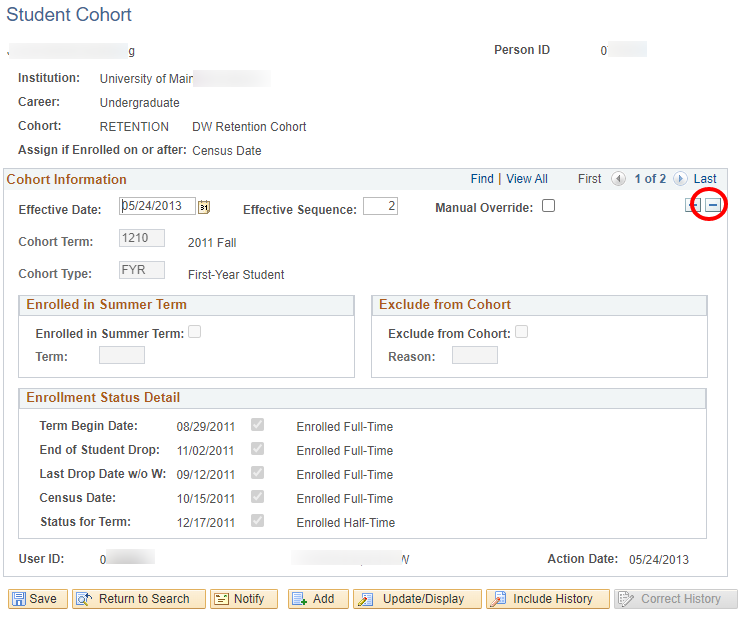Add a new row with the plus button
The width and height of the screenshot is (748, 621).
pos(693,206)
